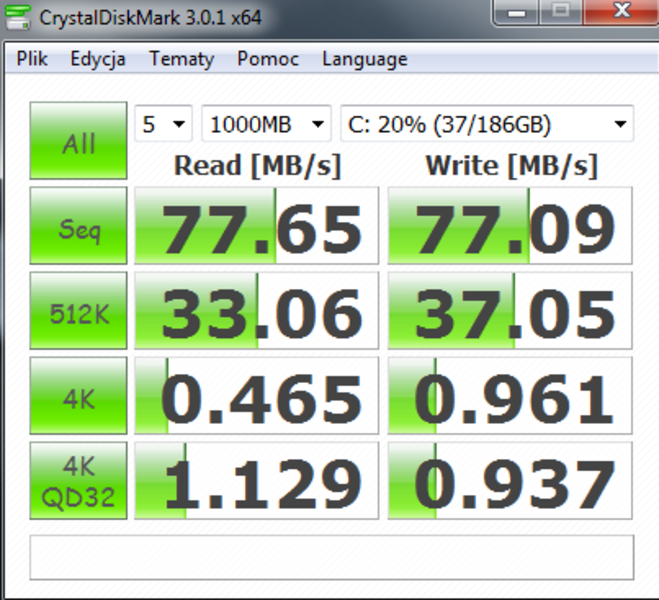This screenshot has height=600, width=659.
Task: Click the 4K read result 0.465
Action: (256, 396)
